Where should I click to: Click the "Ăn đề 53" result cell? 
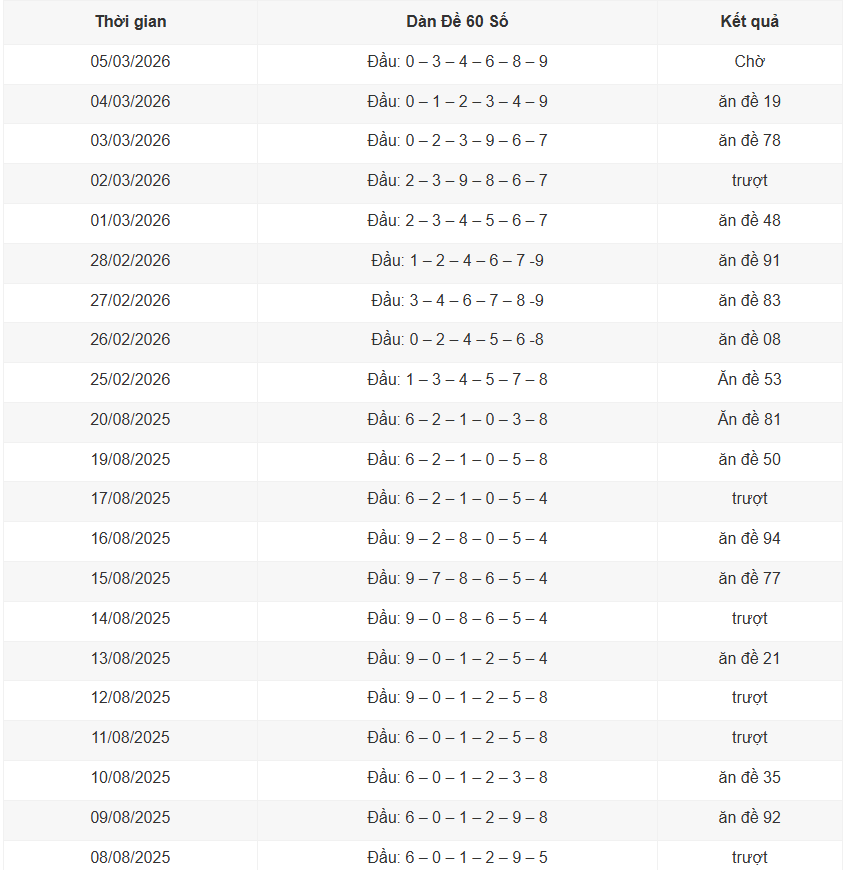tap(749, 380)
